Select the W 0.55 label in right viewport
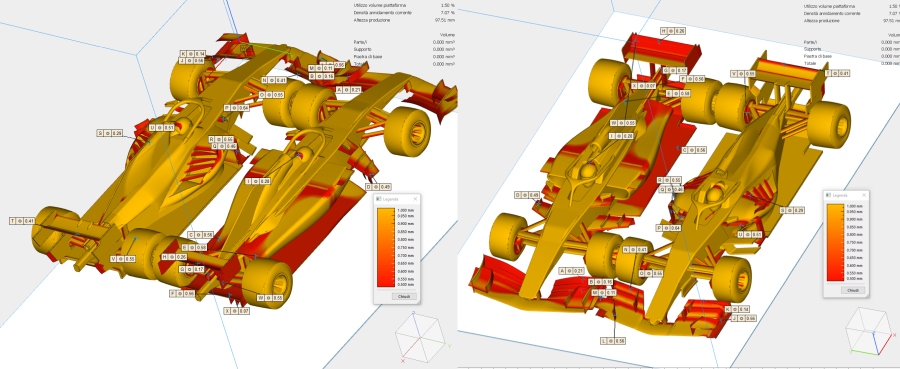The image size is (900, 369). 623,123
